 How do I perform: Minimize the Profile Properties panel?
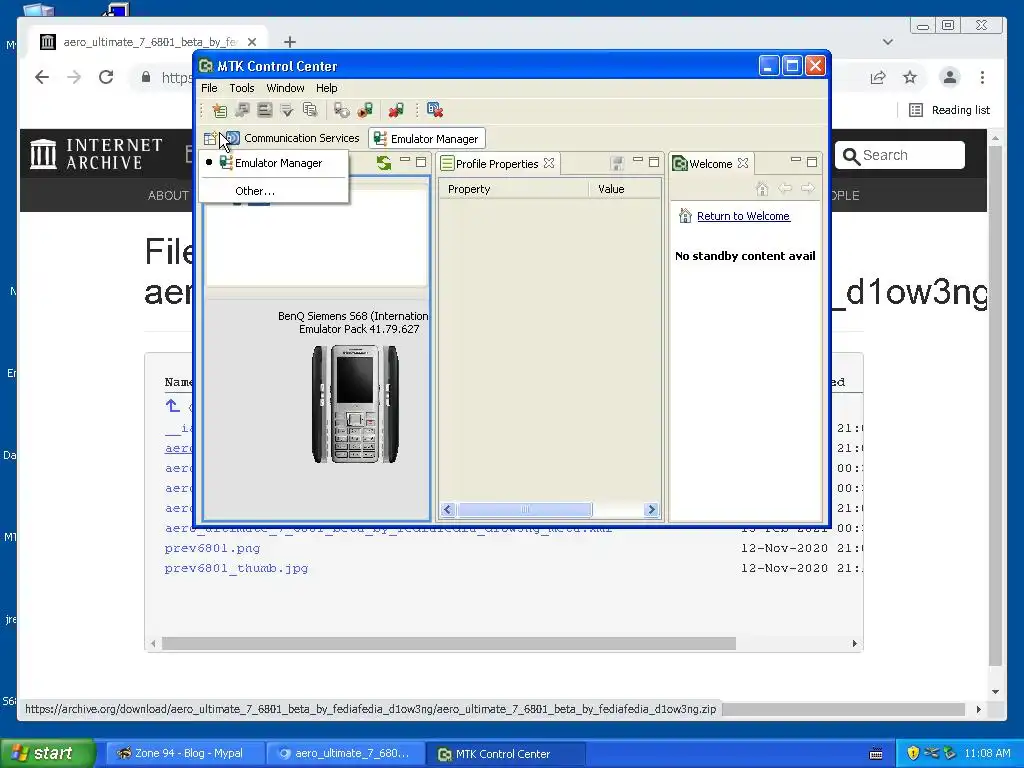coord(638,161)
